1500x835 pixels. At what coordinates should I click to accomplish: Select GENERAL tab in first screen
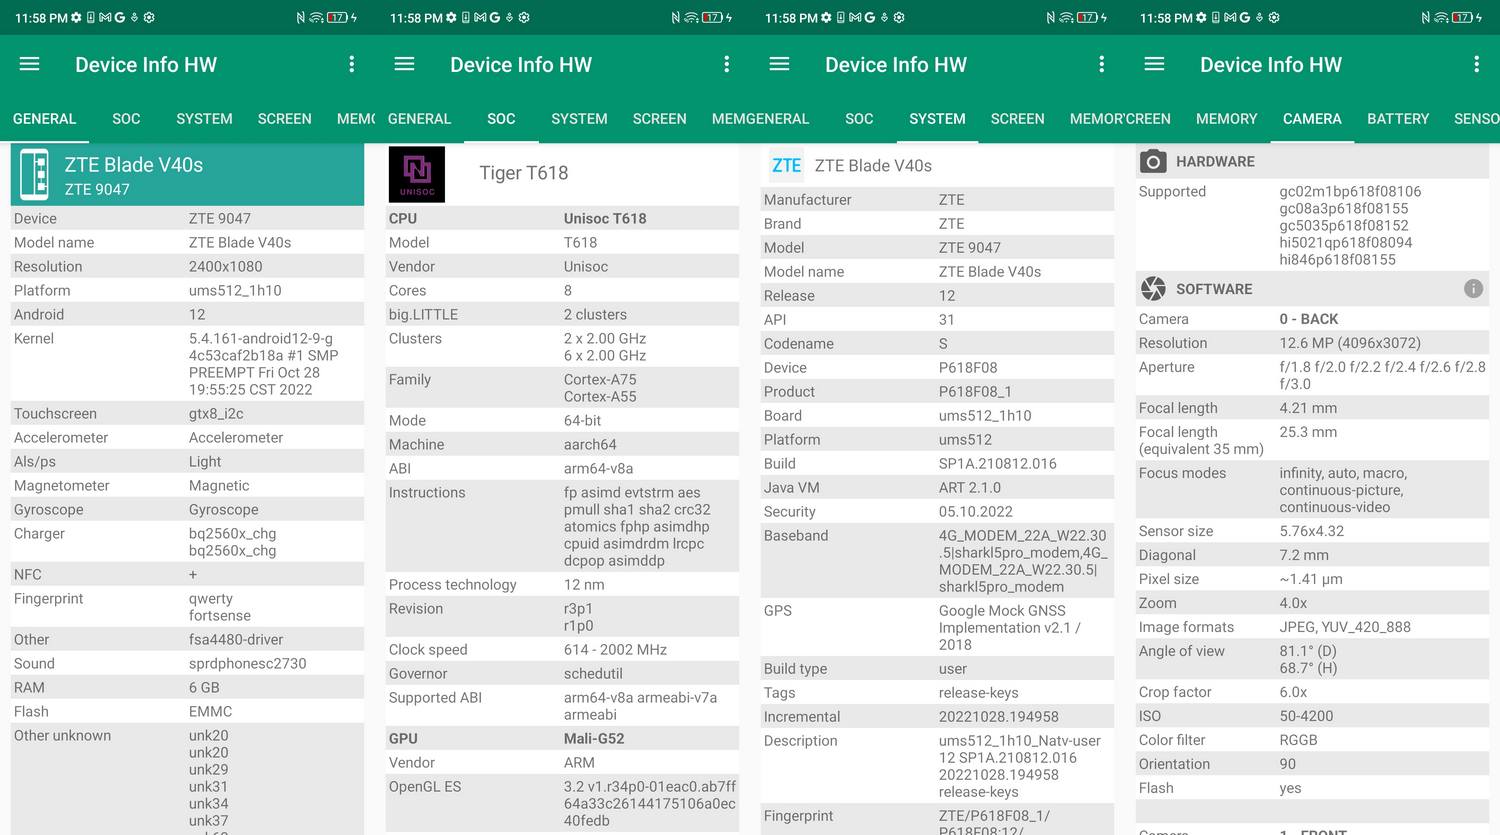pos(44,118)
